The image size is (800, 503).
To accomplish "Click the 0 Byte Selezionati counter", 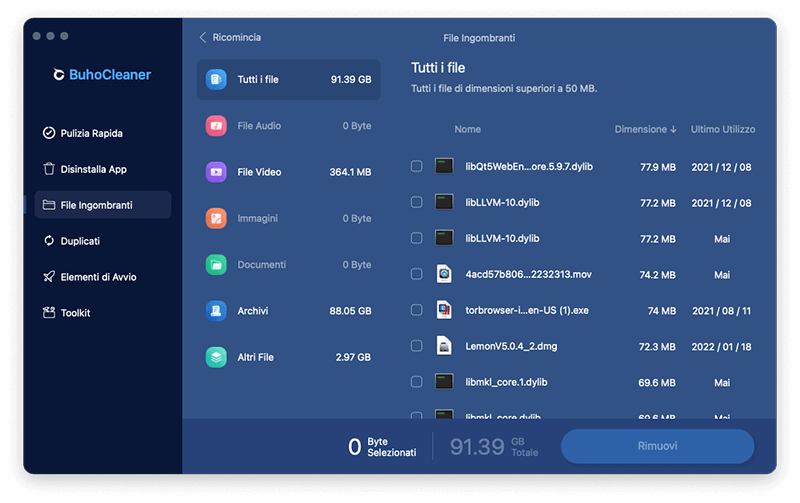I will coord(382,447).
